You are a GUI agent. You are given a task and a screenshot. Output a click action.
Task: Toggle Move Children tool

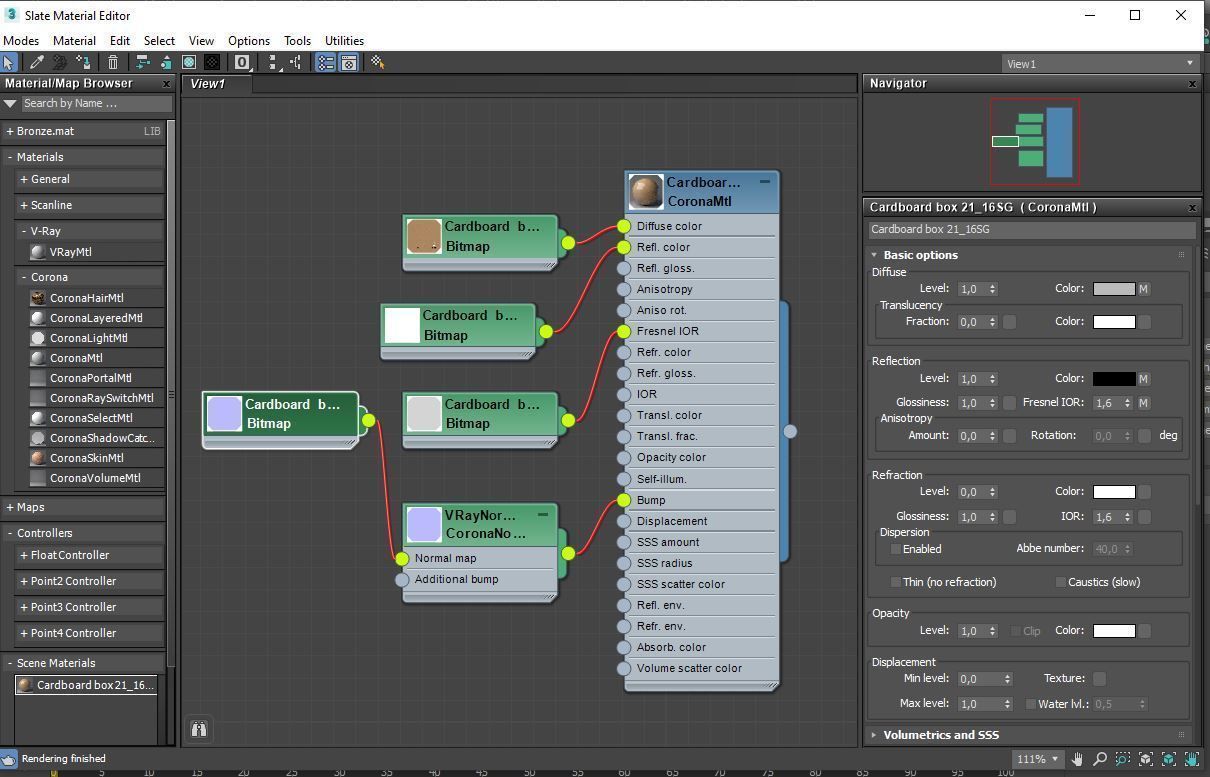coord(143,62)
